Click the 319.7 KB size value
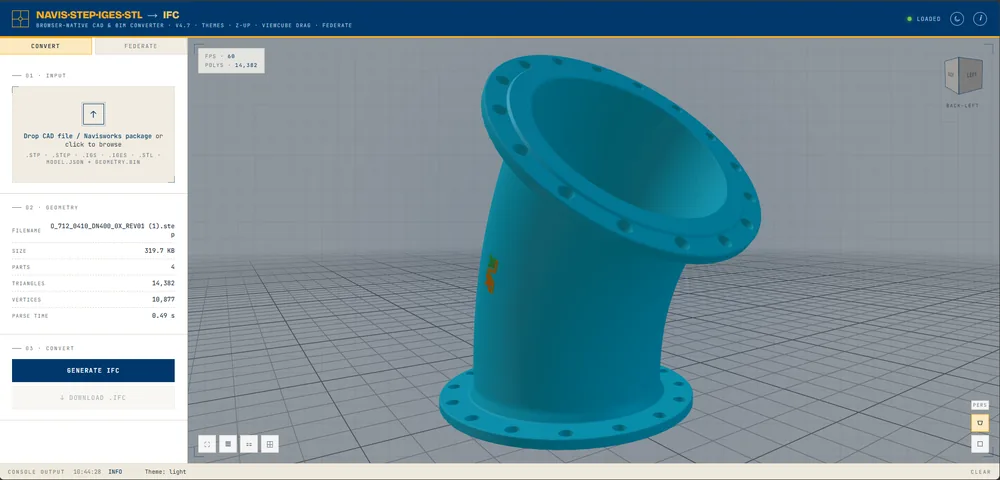The image size is (1000, 480). pos(159,251)
